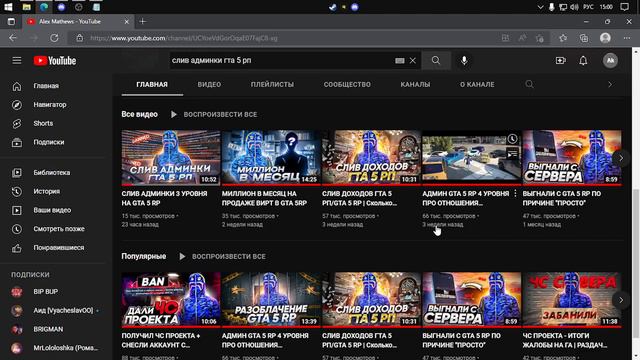Open the browser settings three-dots menu
Screen dimensions: 640x360
627,38
